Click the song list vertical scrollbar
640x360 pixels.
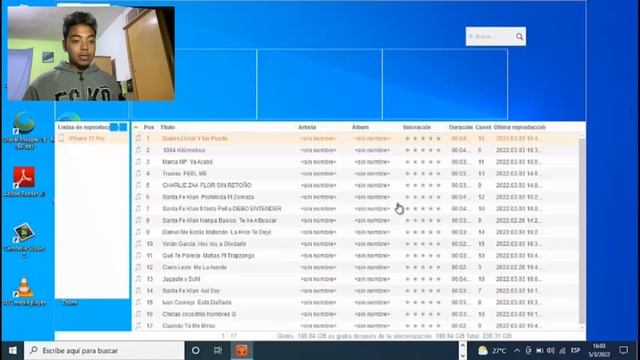[582, 231]
